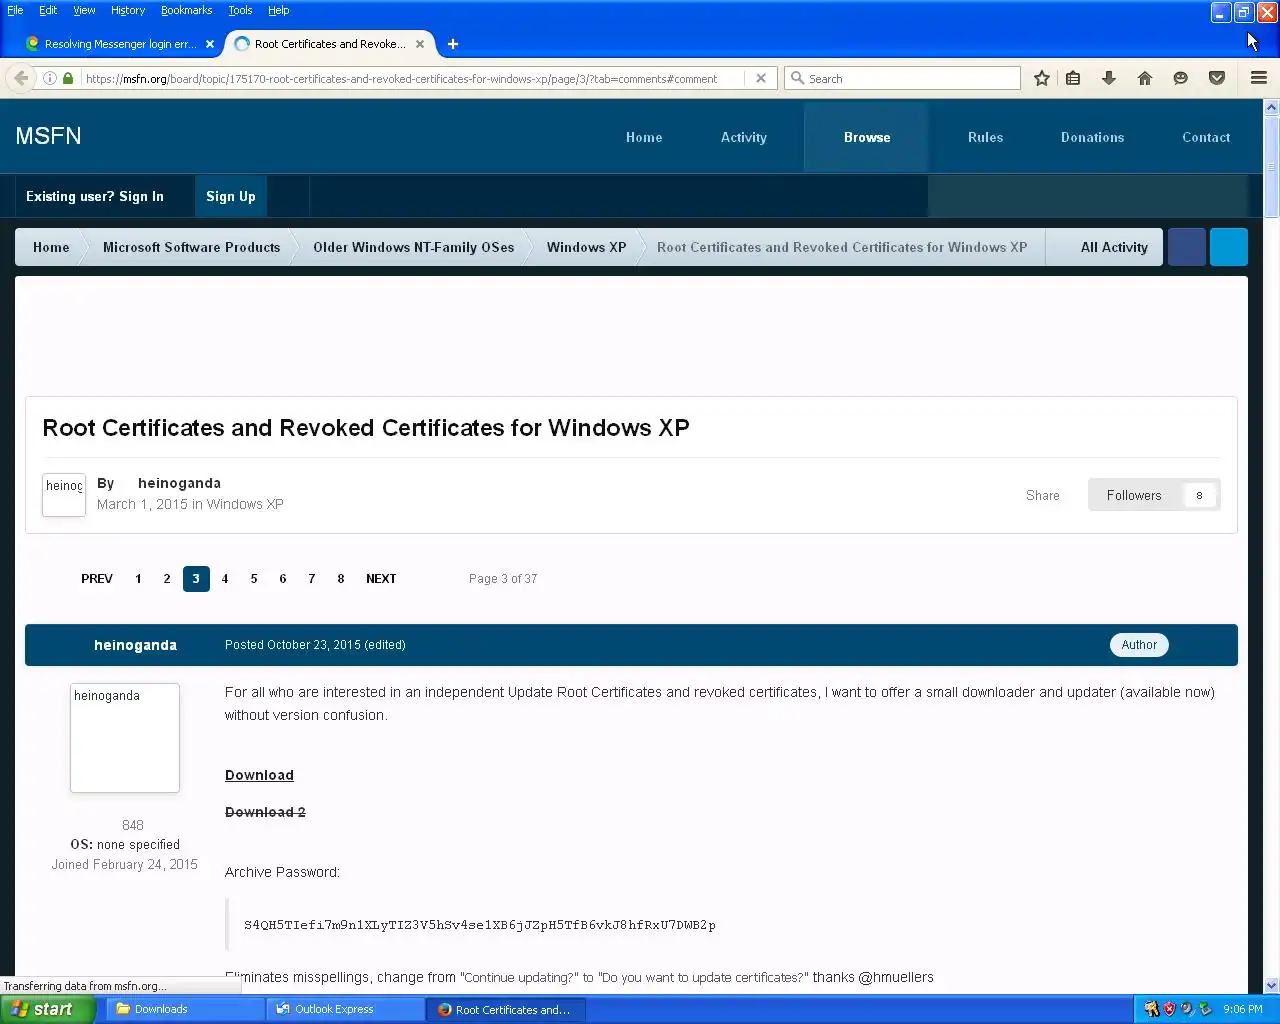Open the Tools menu
1280x1024 pixels.
pyautogui.click(x=240, y=10)
